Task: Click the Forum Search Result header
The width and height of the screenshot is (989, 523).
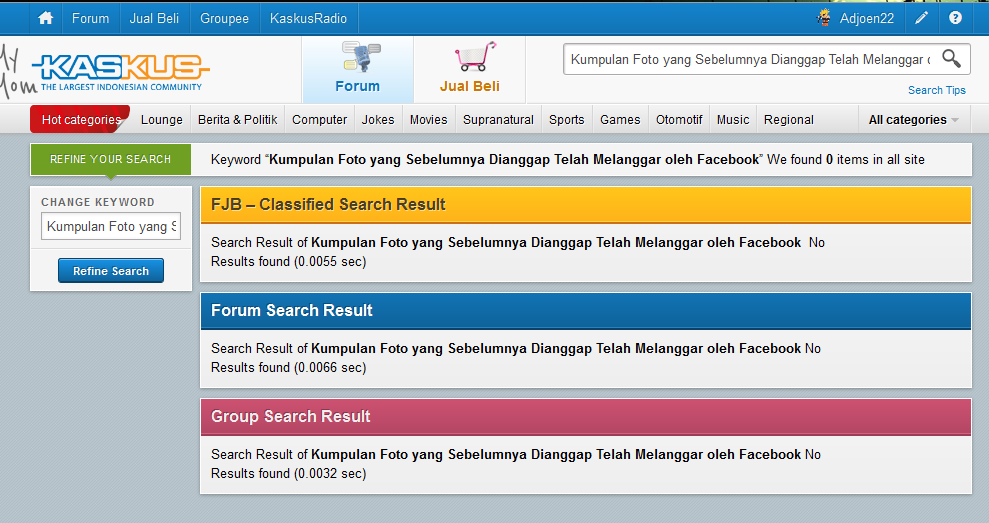Action: pos(586,310)
